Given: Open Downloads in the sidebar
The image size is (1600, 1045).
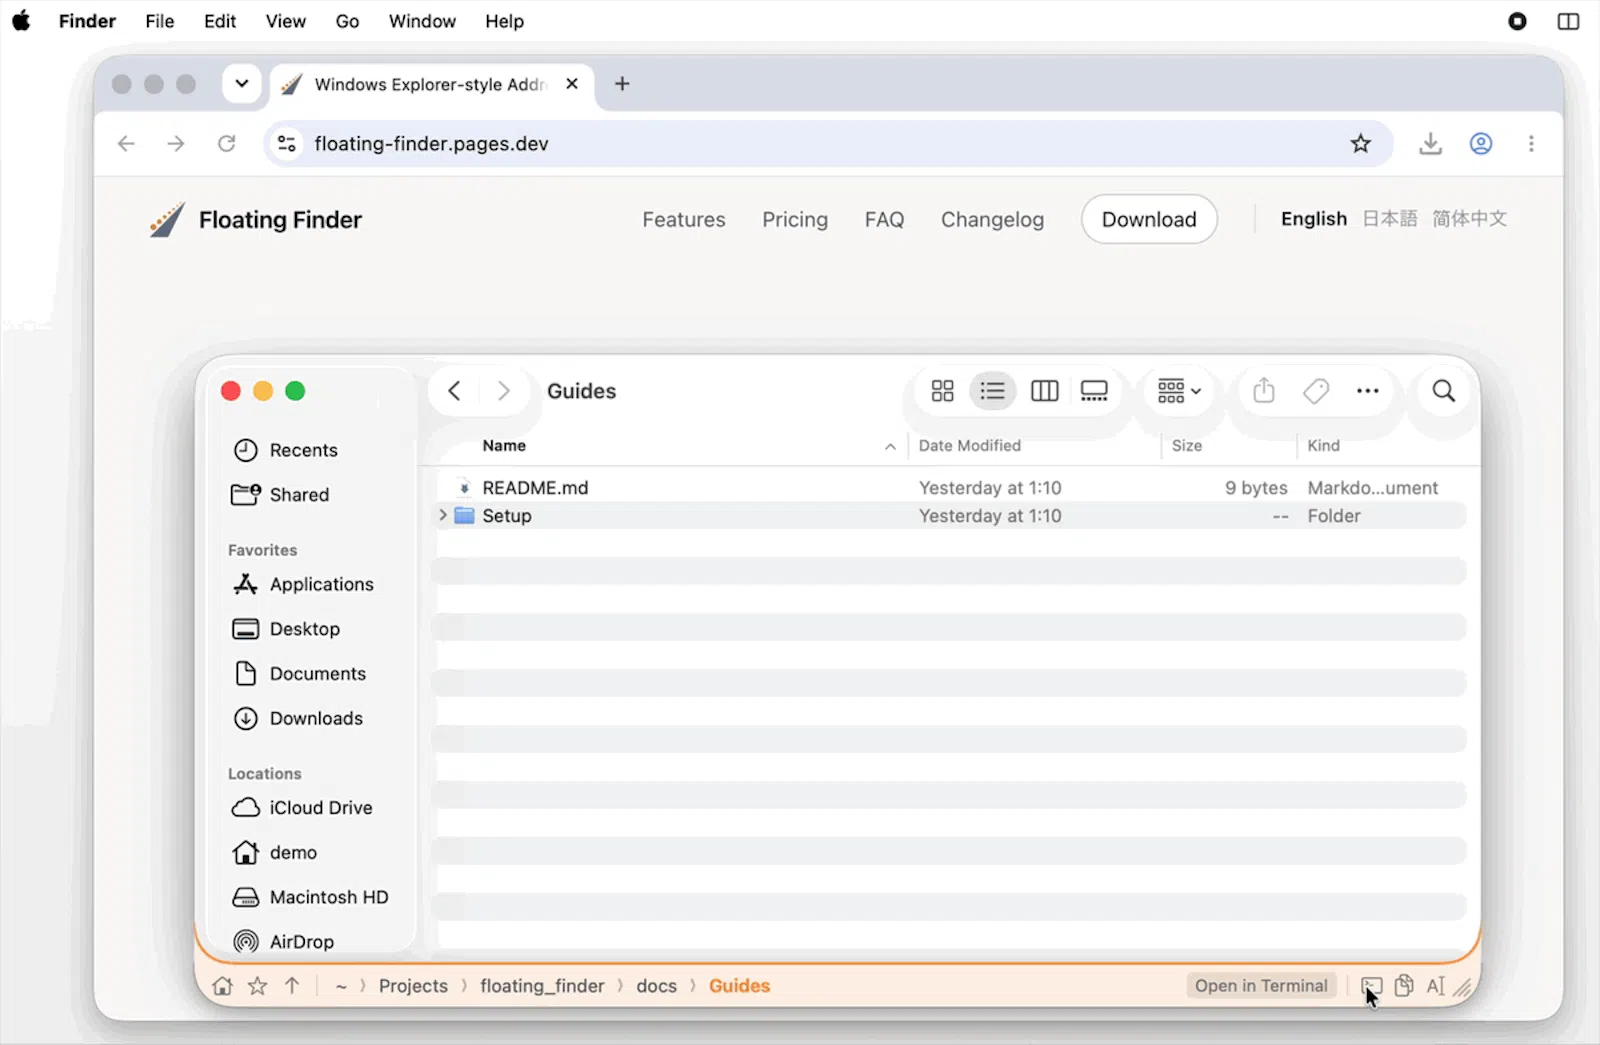Looking at the screenshot, I should (x=314, y=719).
